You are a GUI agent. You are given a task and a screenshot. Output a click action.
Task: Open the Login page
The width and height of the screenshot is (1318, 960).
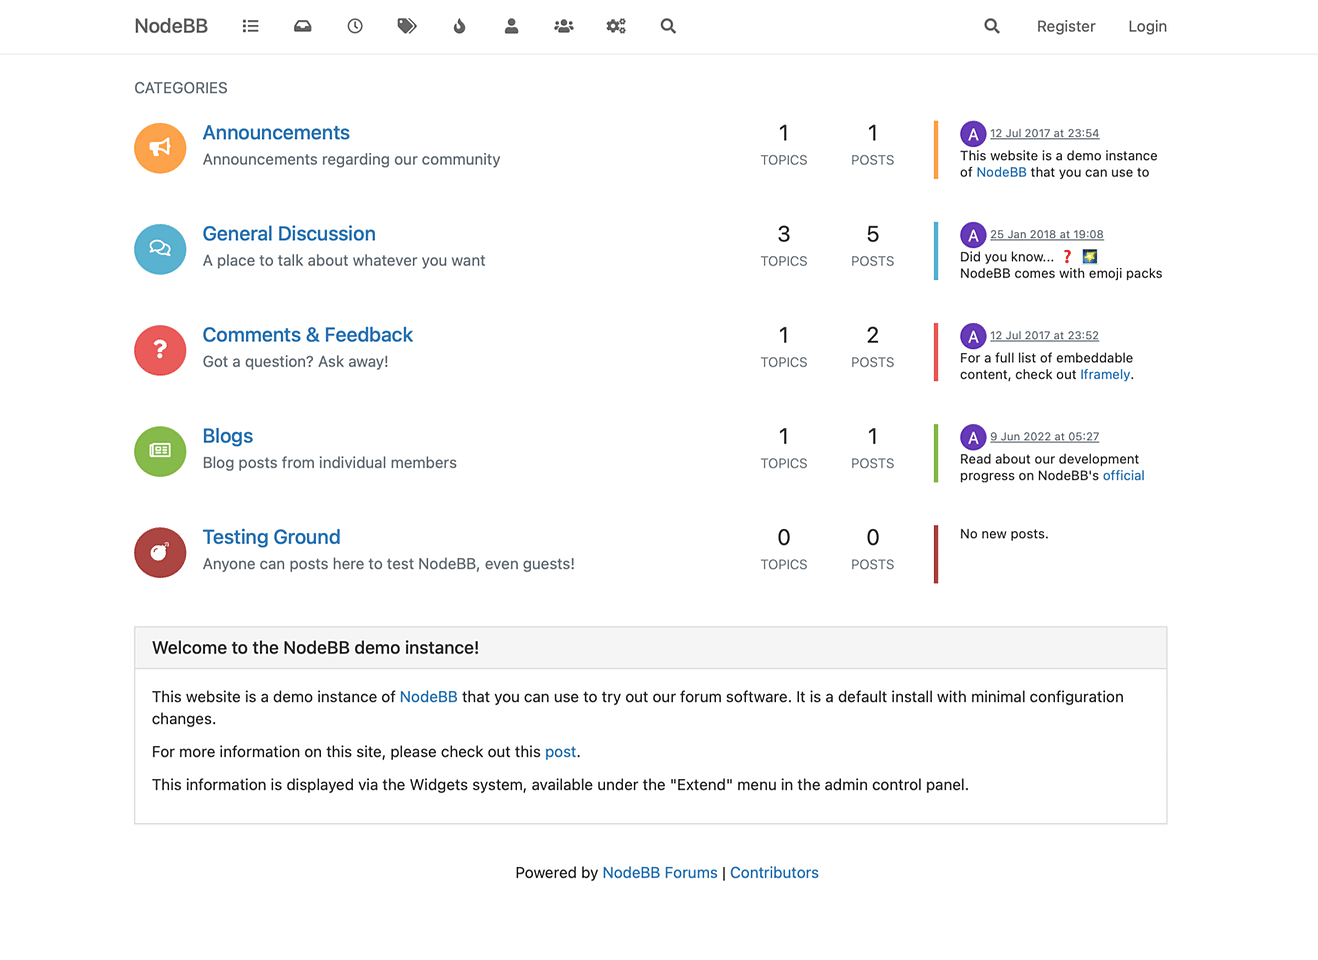pyautogui.click(x=1147, y=26)
